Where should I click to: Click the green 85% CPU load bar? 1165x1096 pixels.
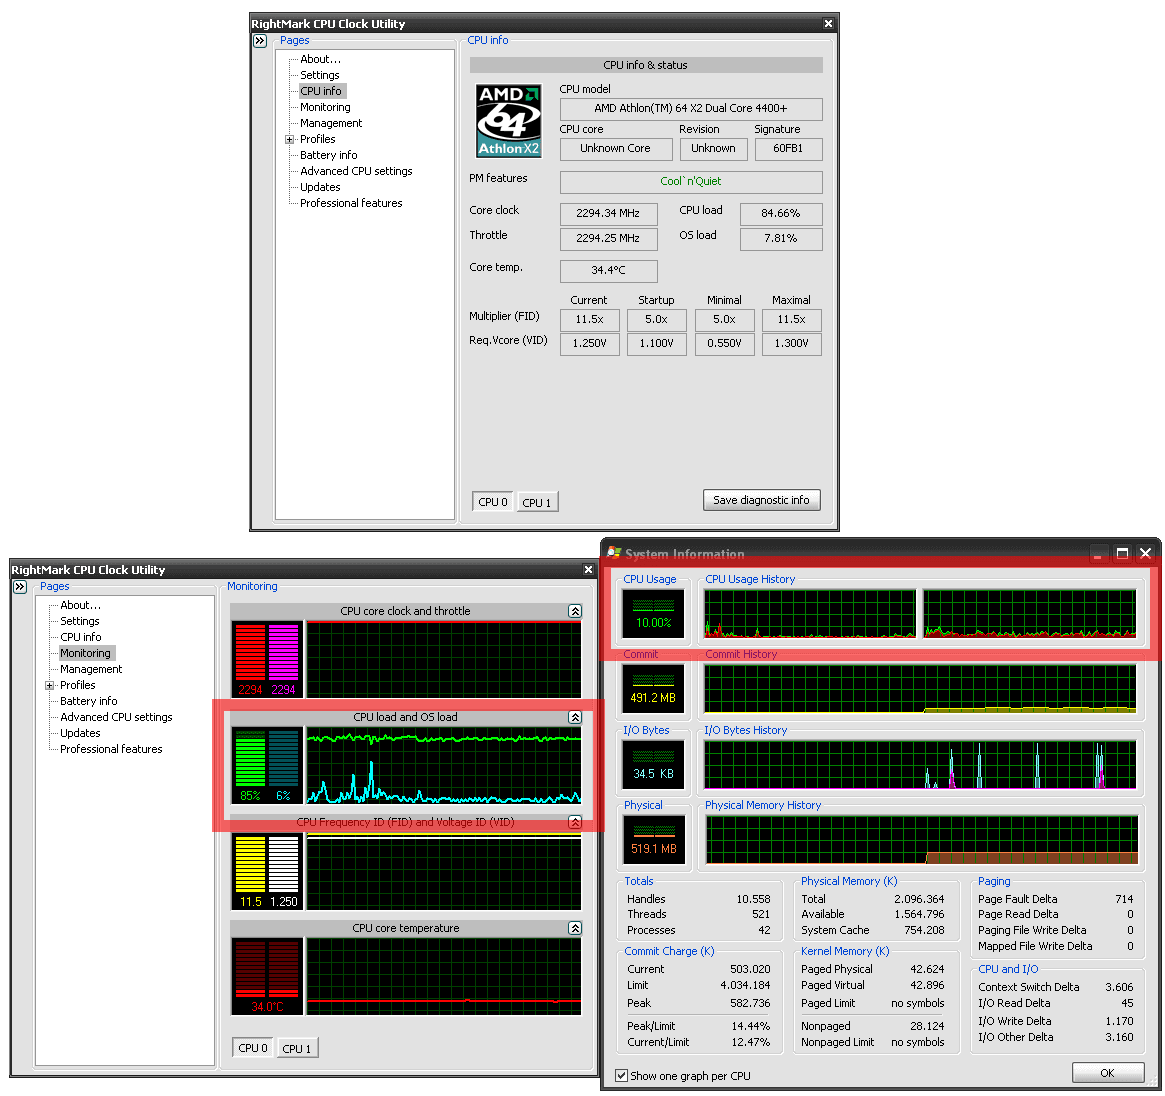pyautogui.click(x=250, y=758)
